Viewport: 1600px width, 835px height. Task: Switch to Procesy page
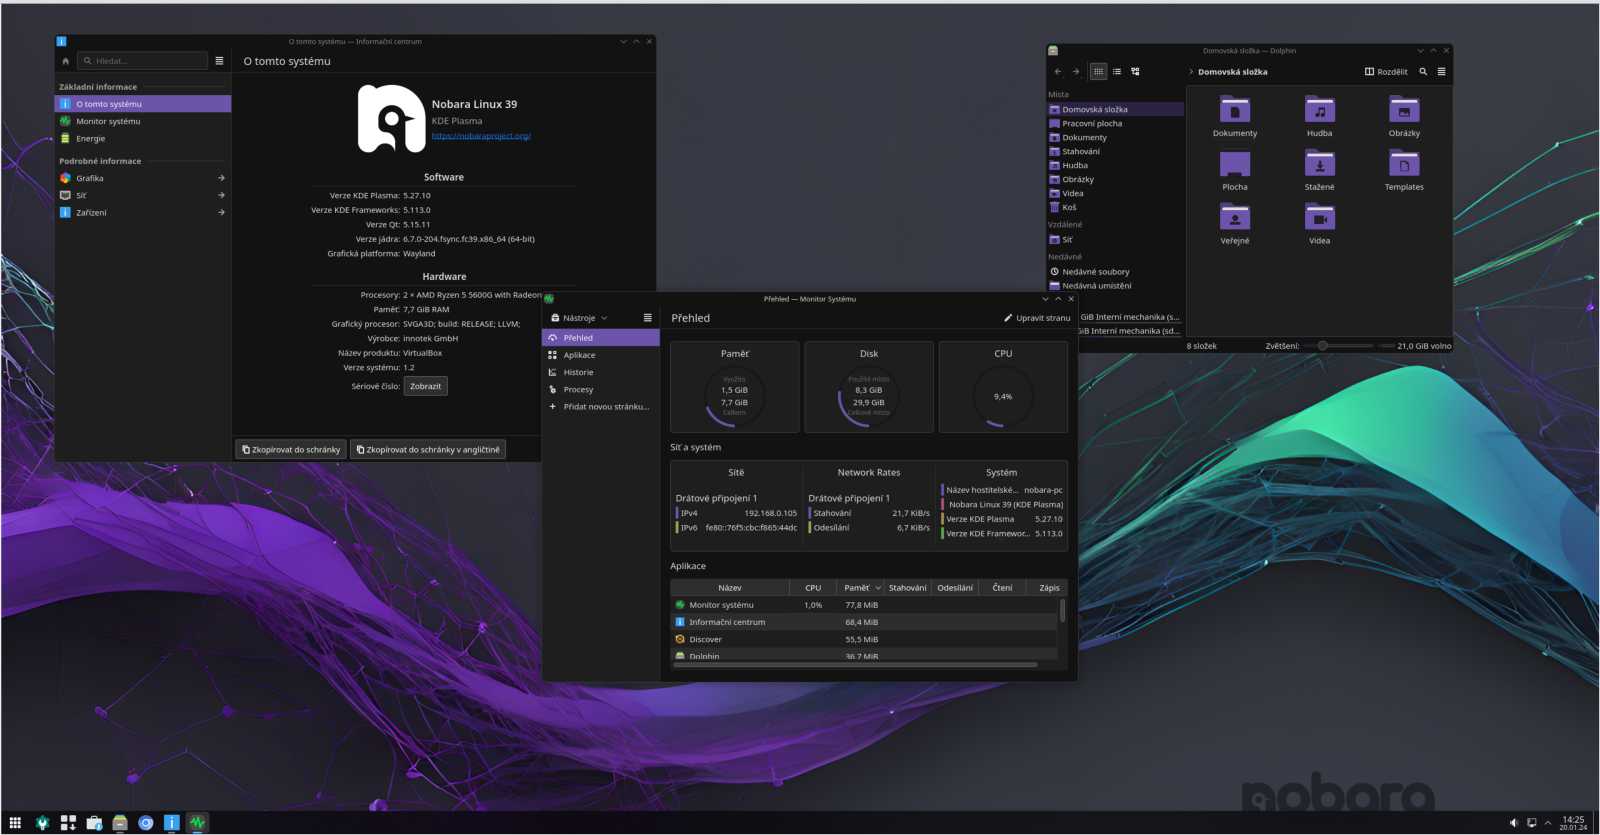(x=601, y=389)
